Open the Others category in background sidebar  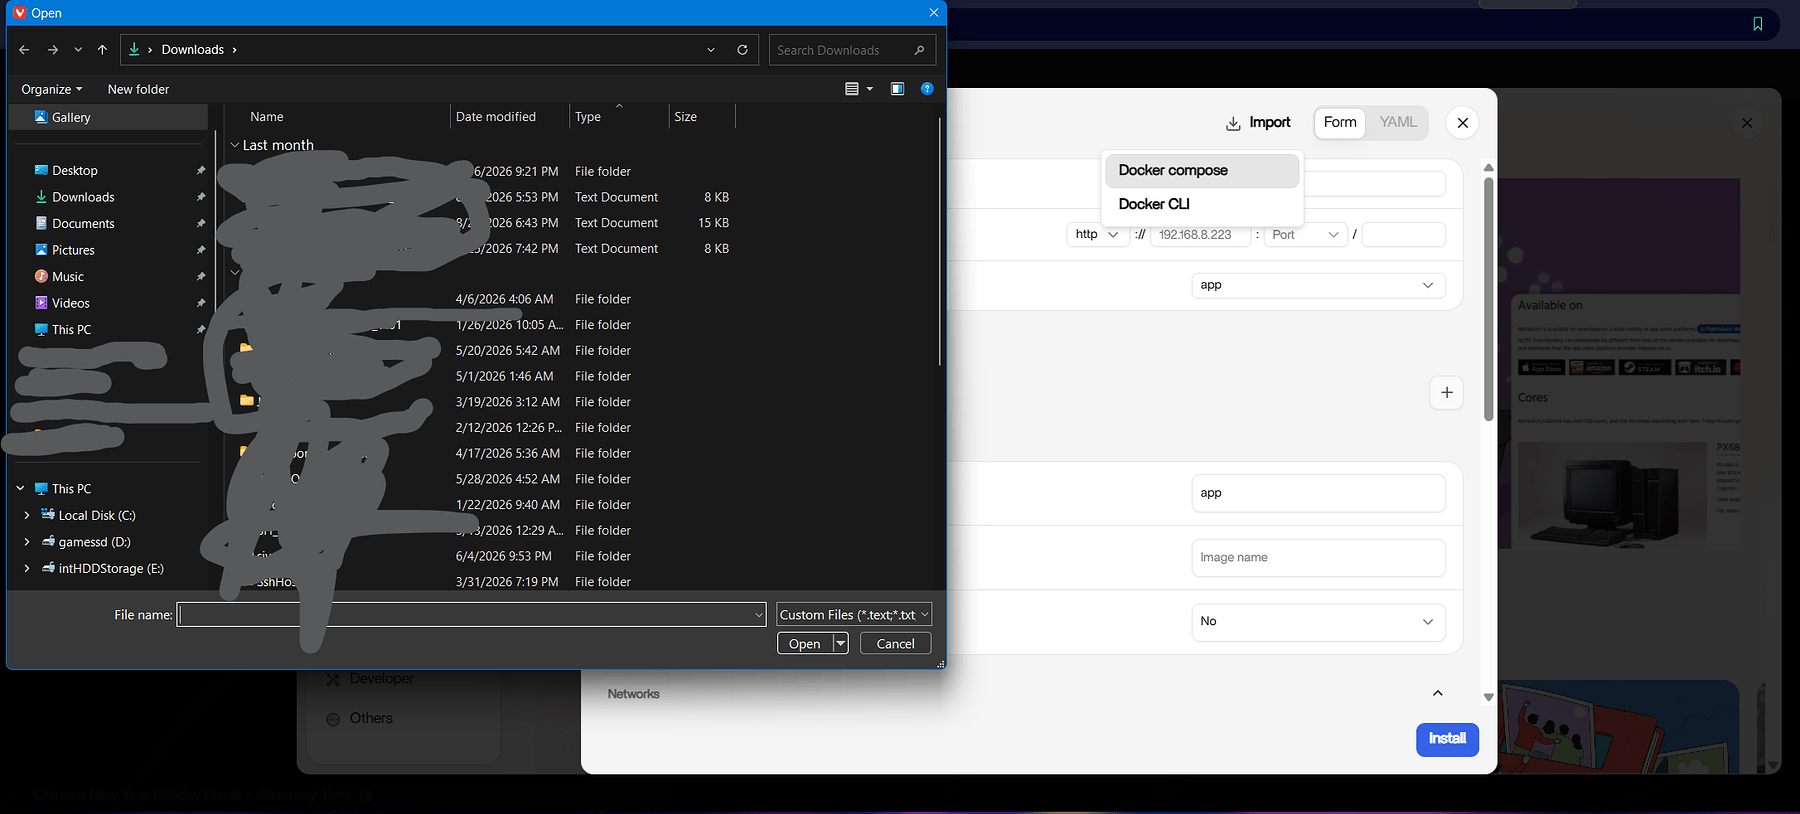[371, 719]
